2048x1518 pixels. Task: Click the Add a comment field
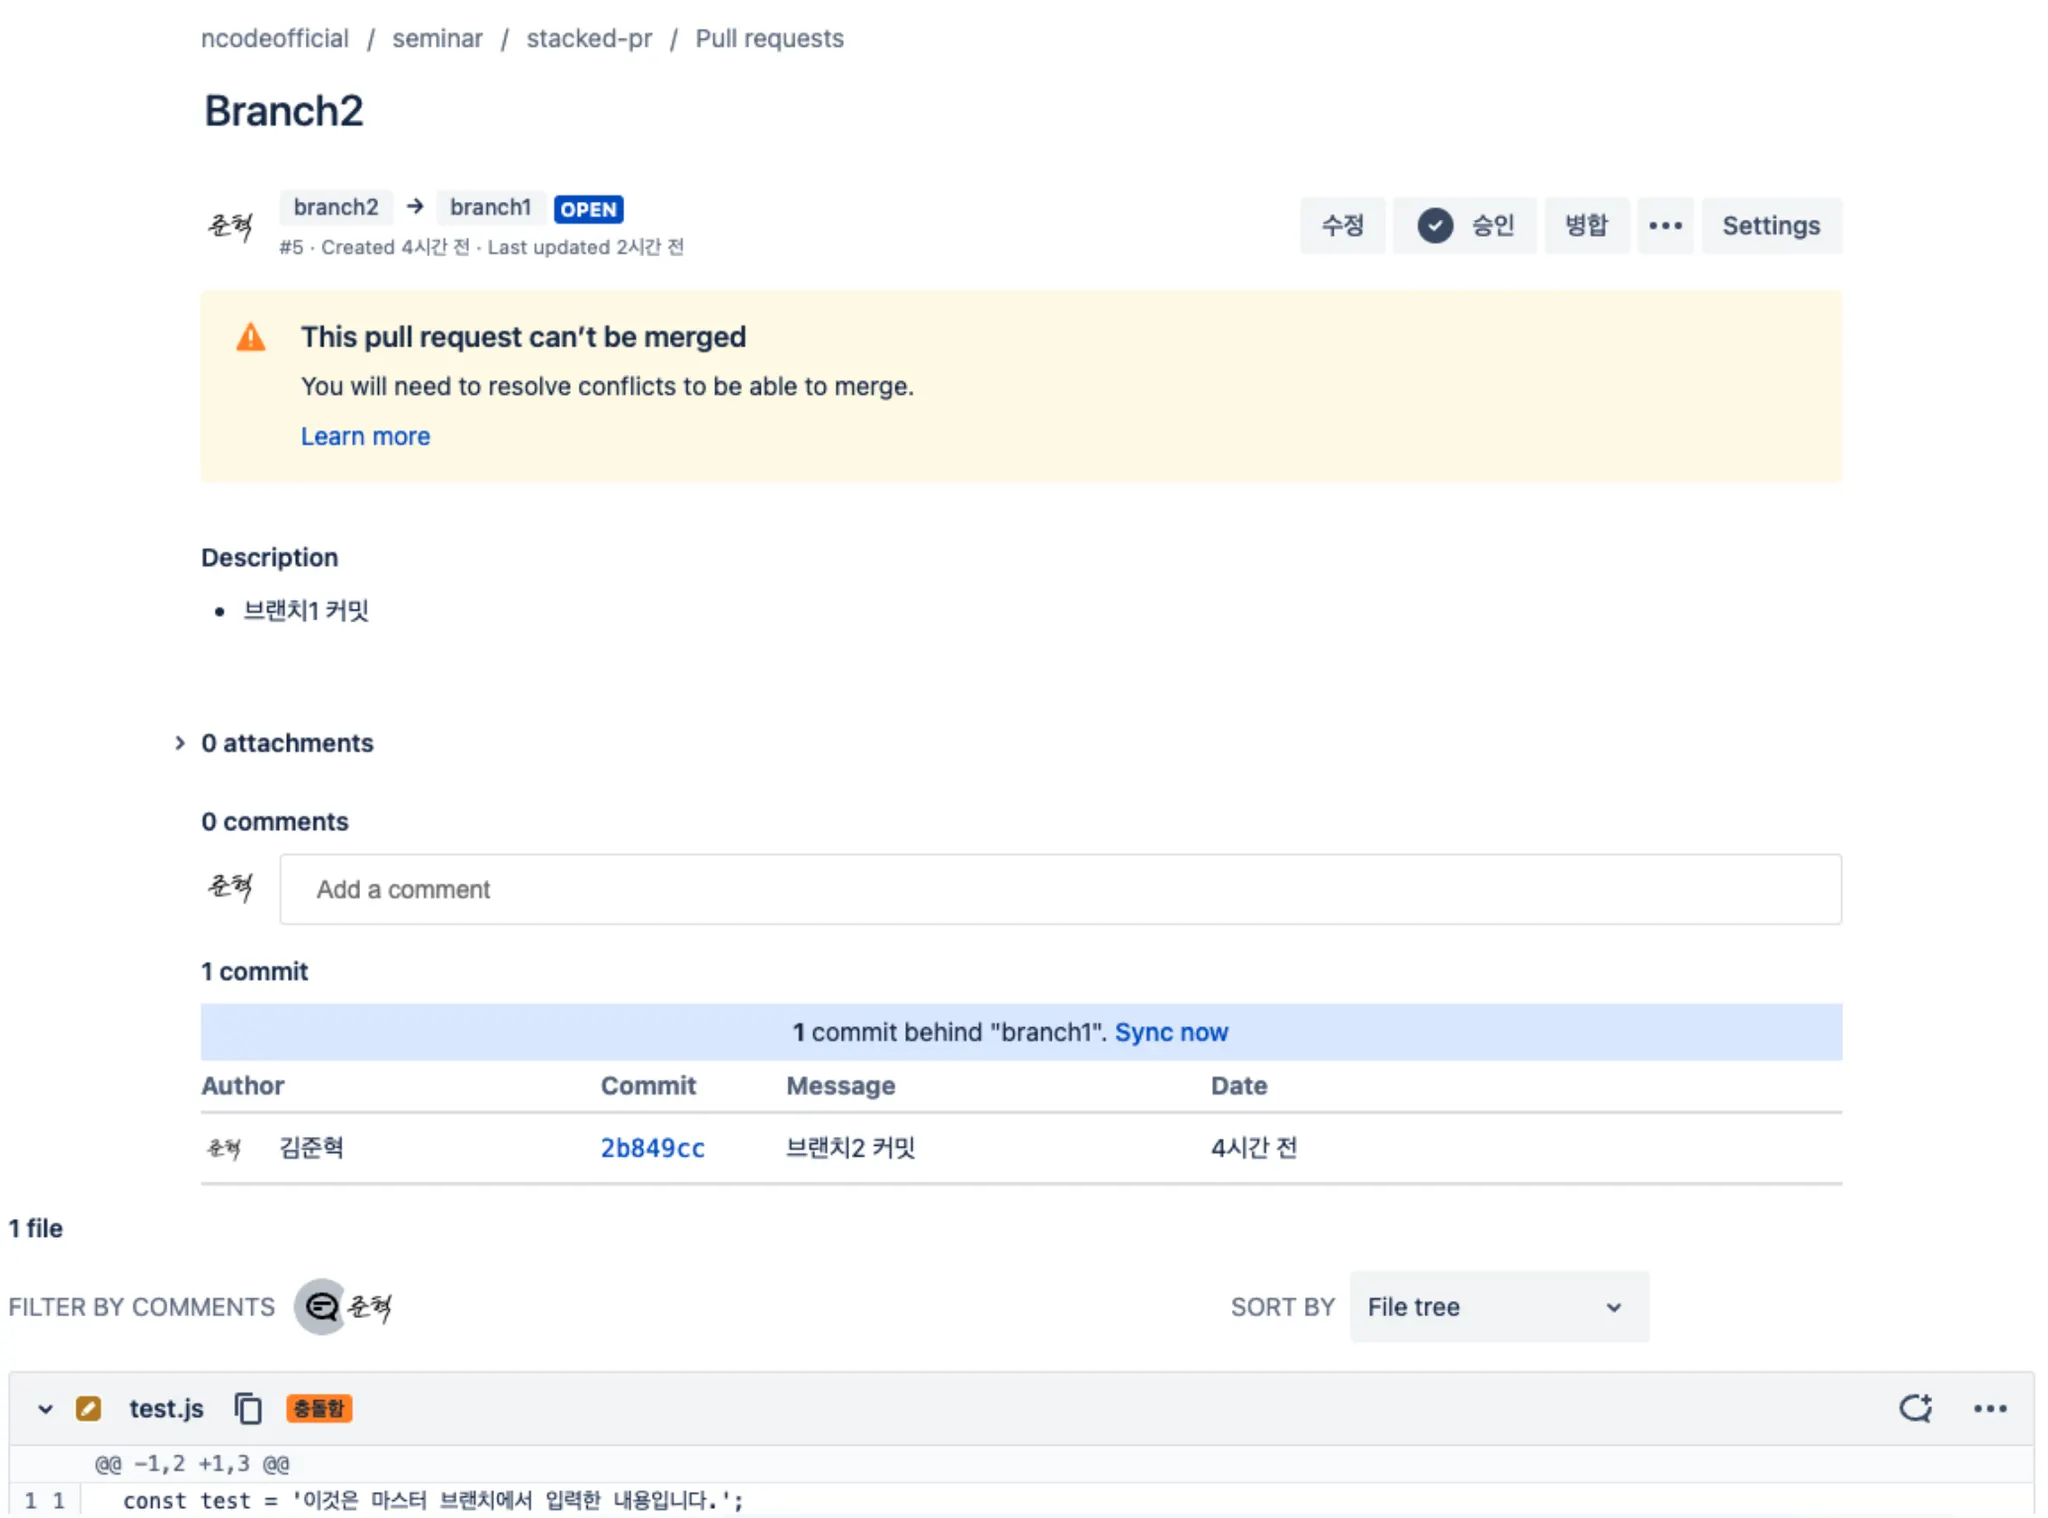1060,889
